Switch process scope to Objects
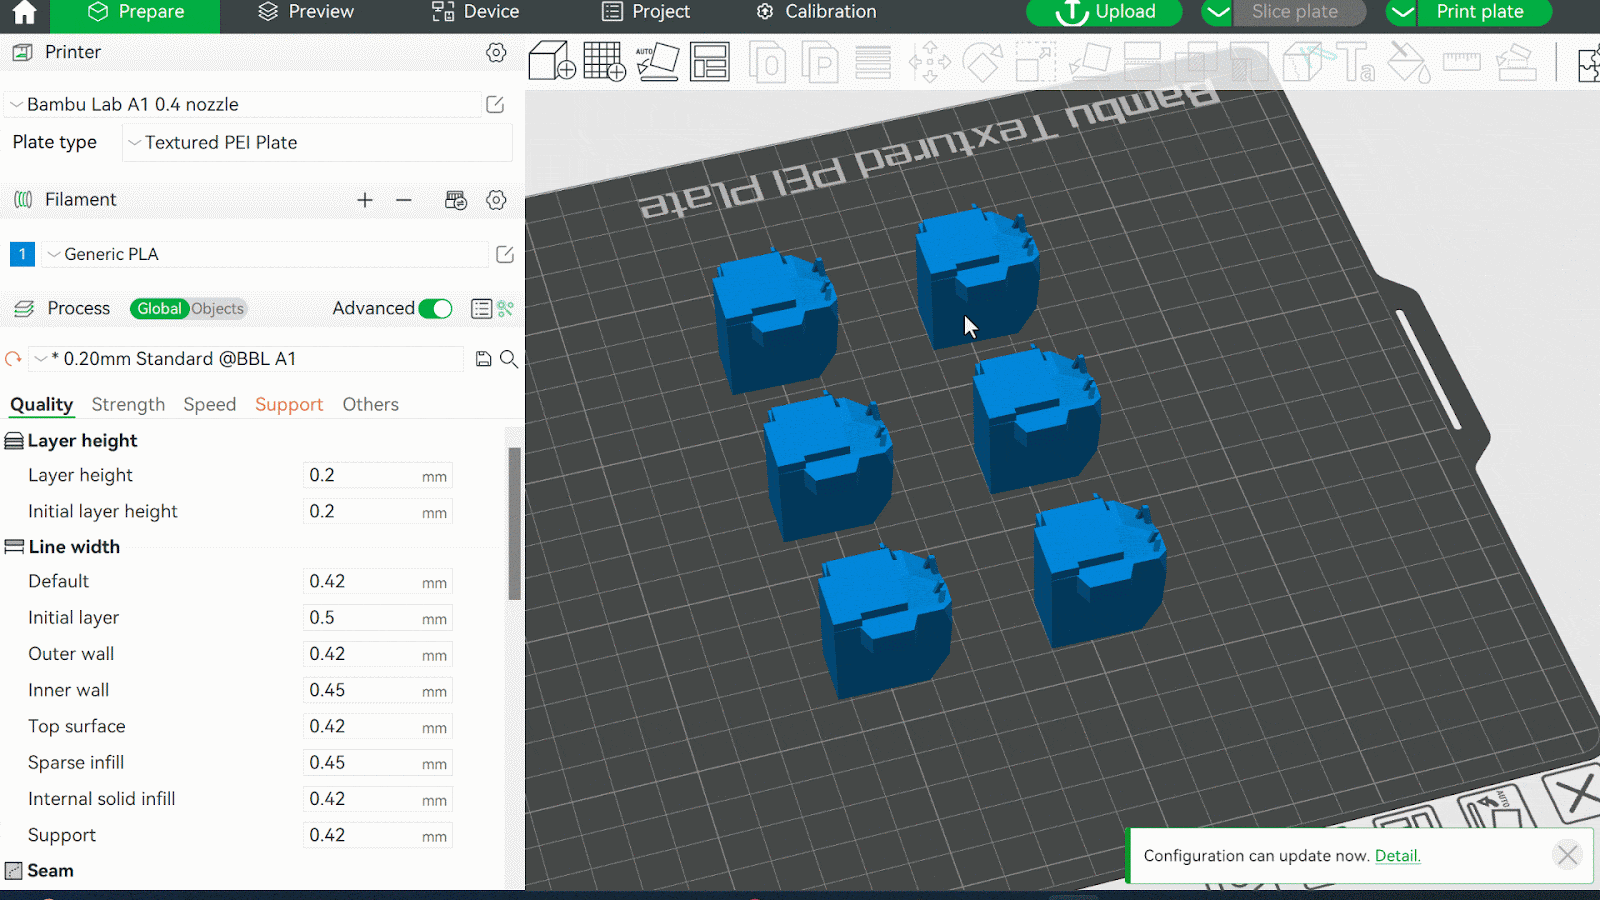This screenshot has height=900, width=1600. point(218,309)
